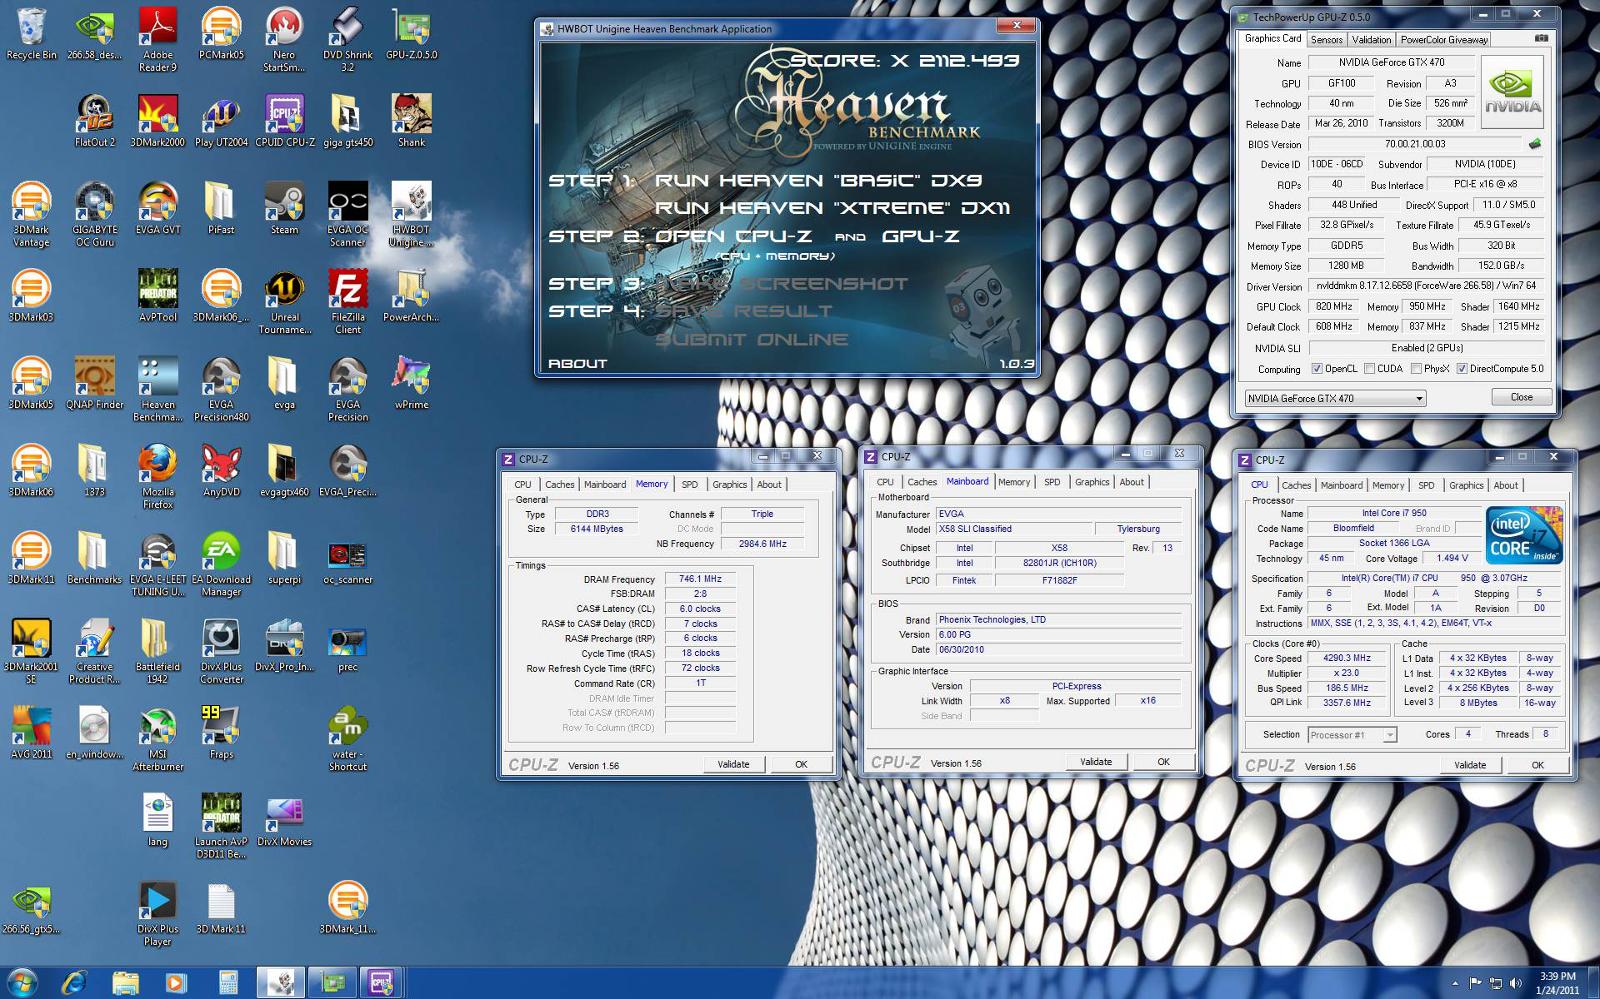
Task: Show hidden system tray icons
Action: pyautogui.click(x=1455, y=983)
